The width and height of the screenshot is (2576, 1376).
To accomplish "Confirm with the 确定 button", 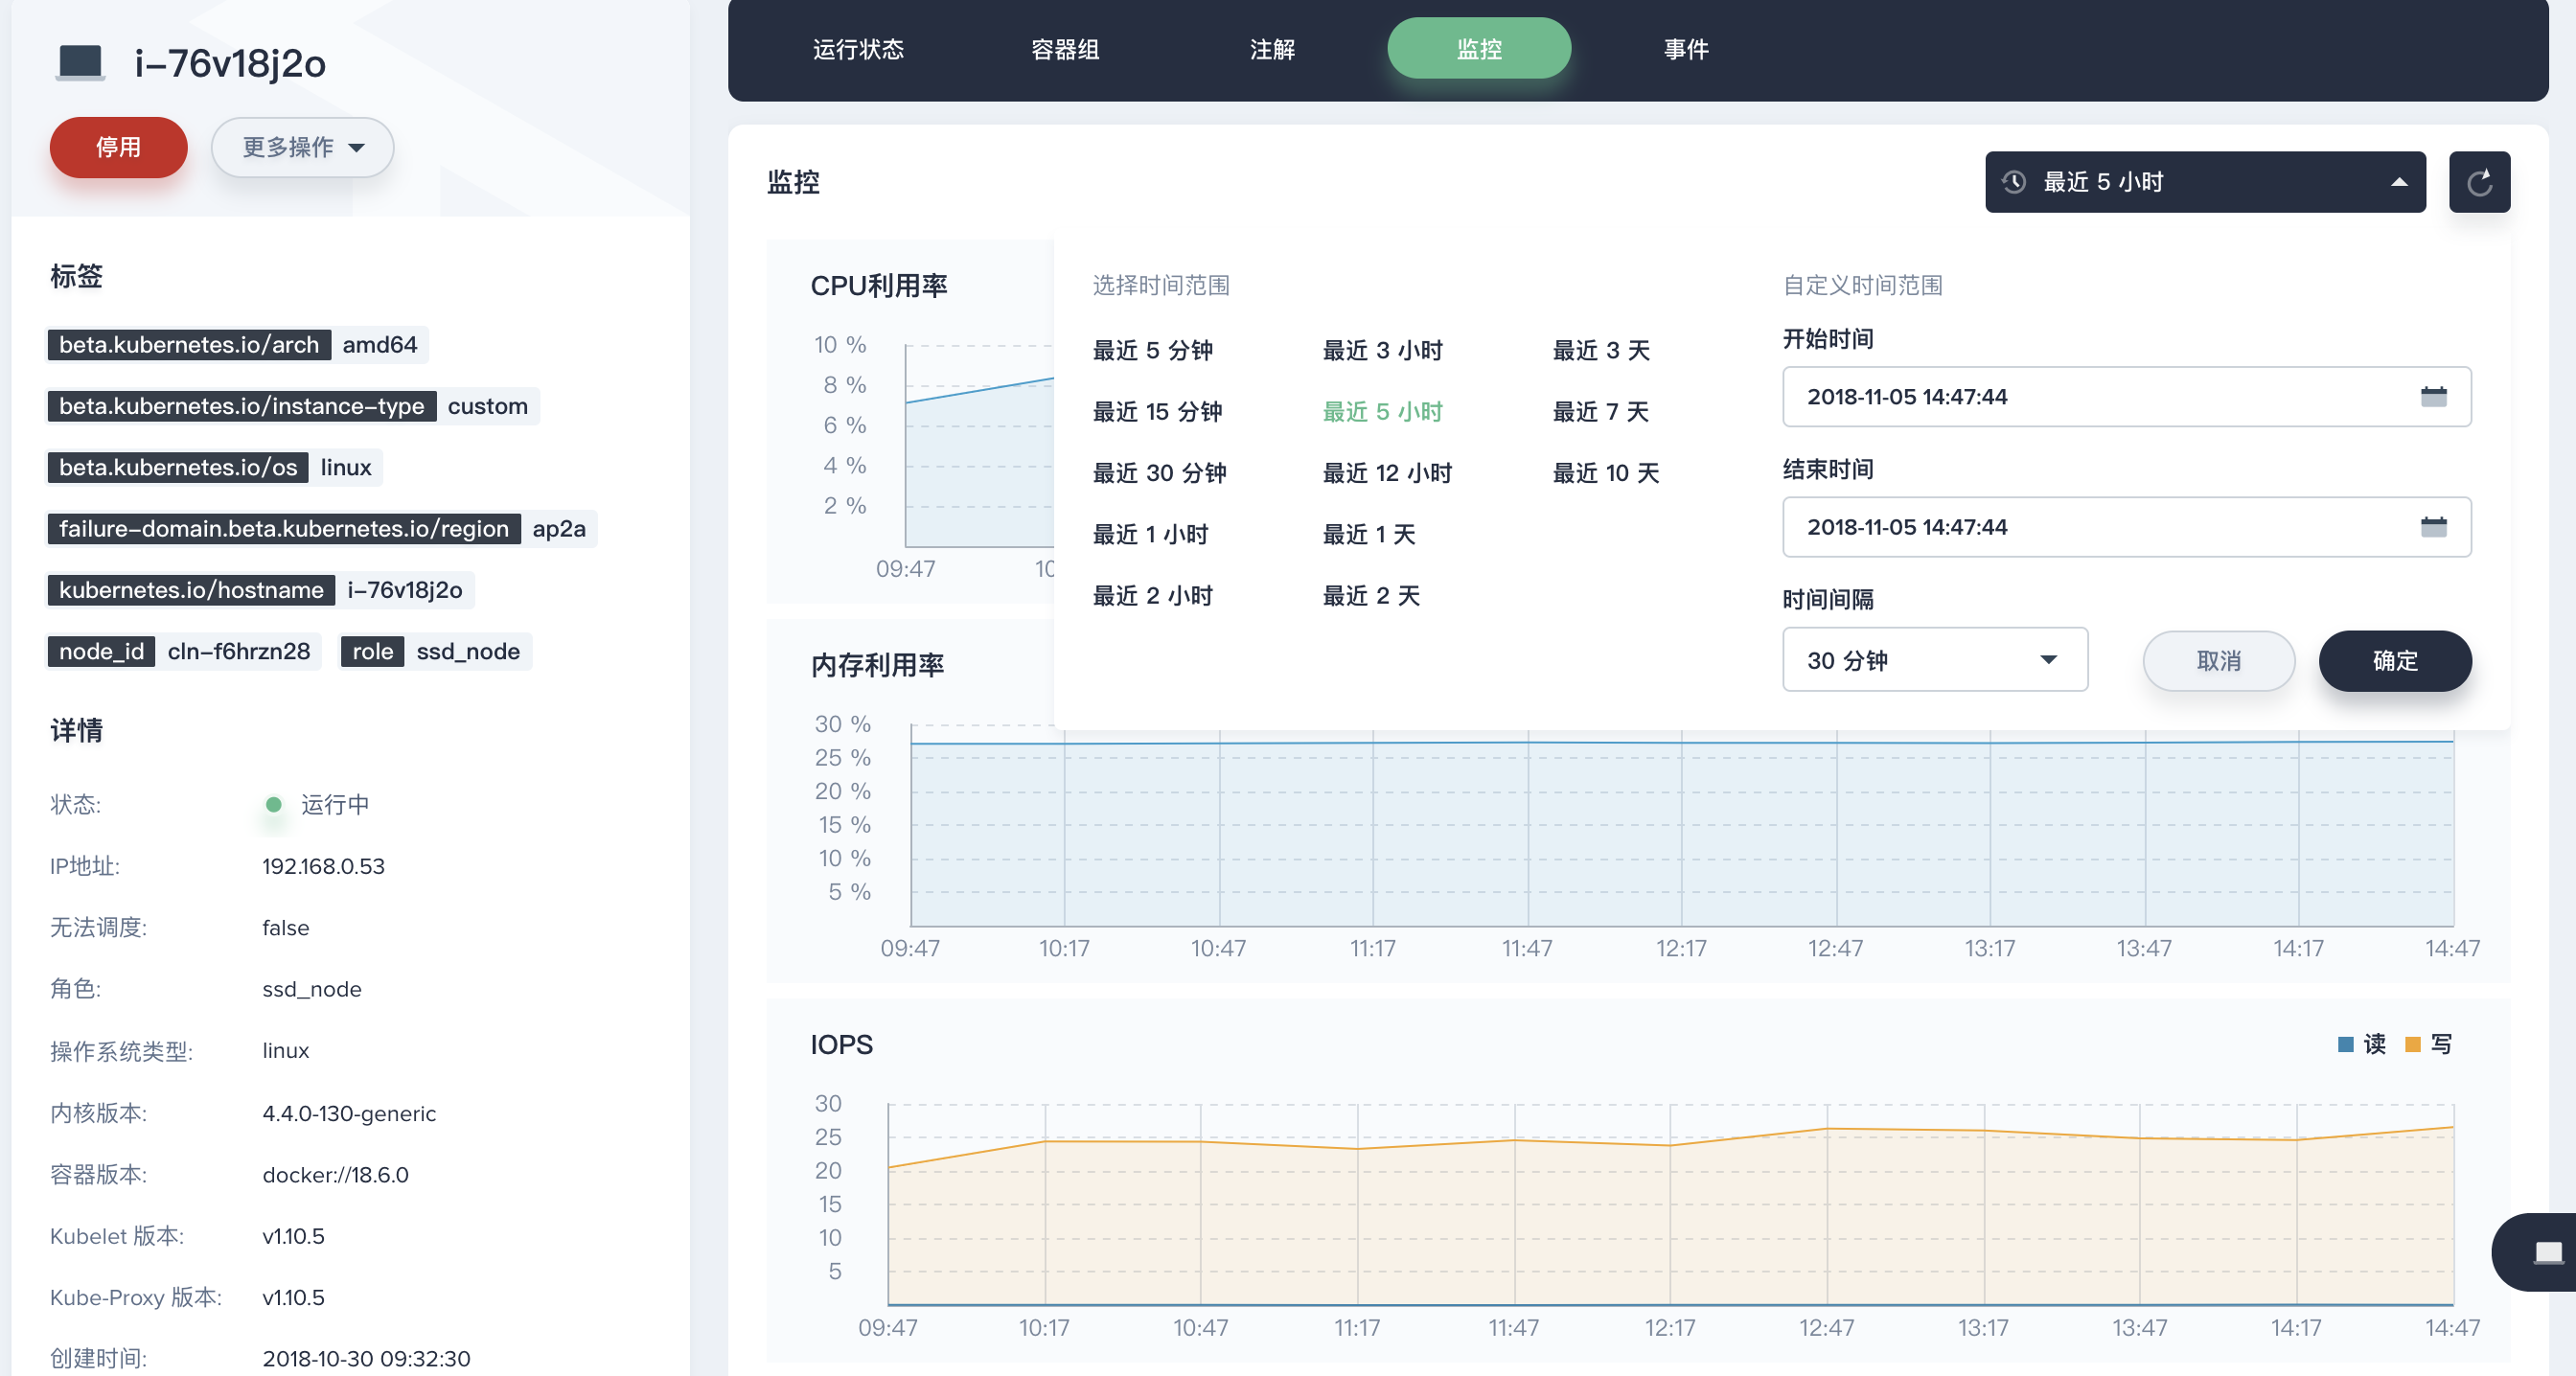I will click(2394, 660).
